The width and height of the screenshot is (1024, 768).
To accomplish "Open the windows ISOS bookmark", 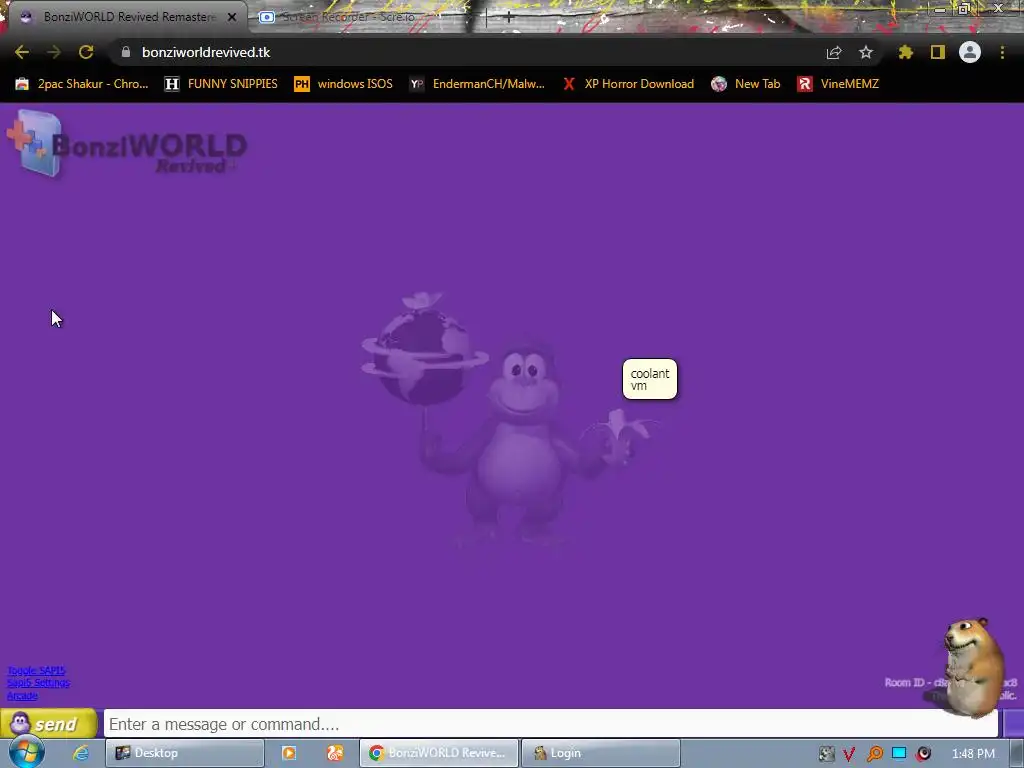I will click(x=344, y=84).
